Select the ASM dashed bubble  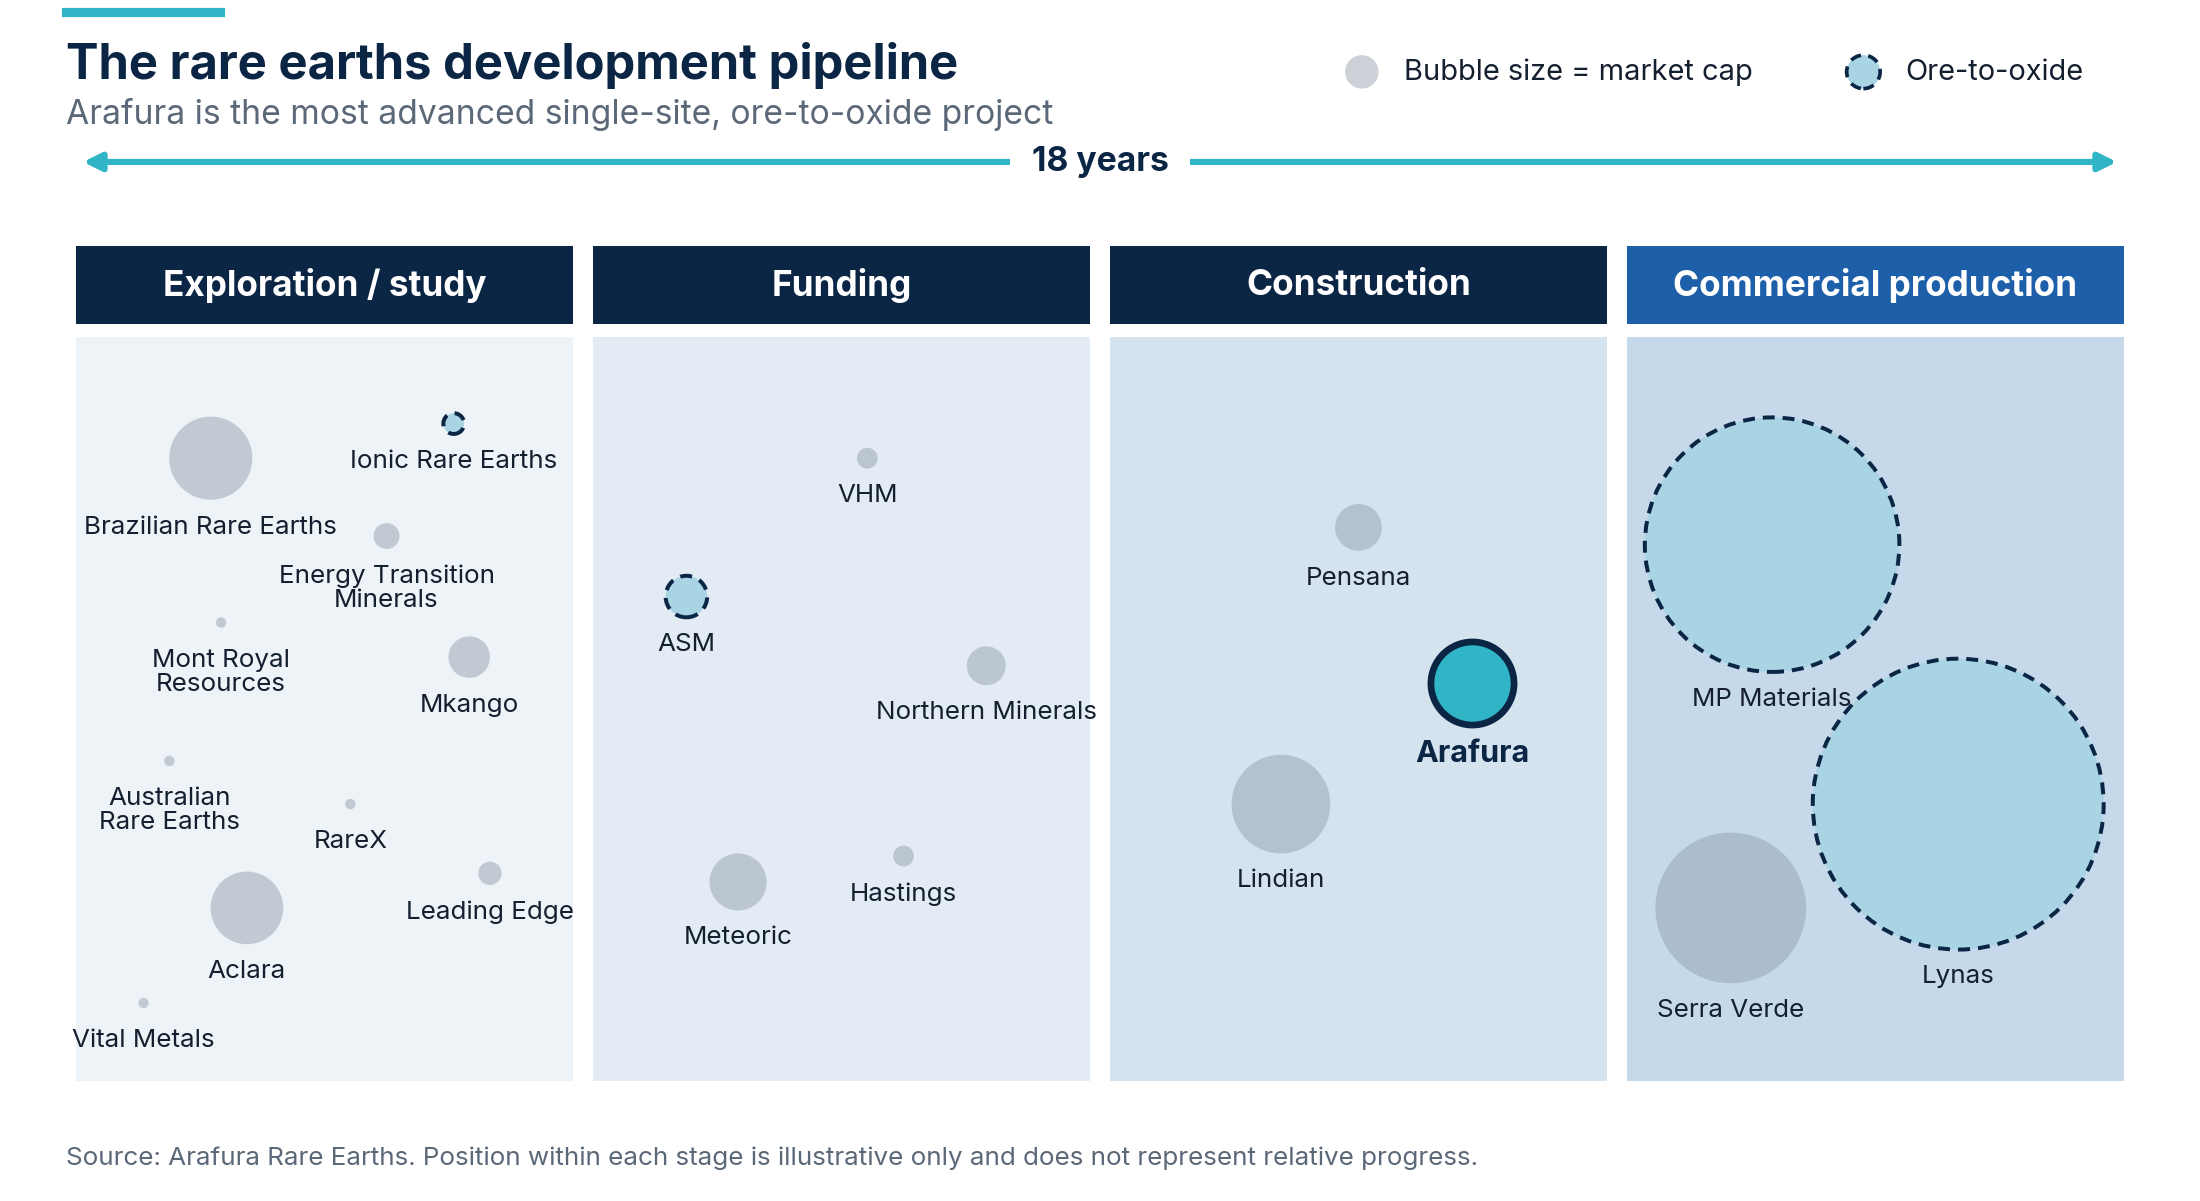pyautogui.click(x=686, y=596)
